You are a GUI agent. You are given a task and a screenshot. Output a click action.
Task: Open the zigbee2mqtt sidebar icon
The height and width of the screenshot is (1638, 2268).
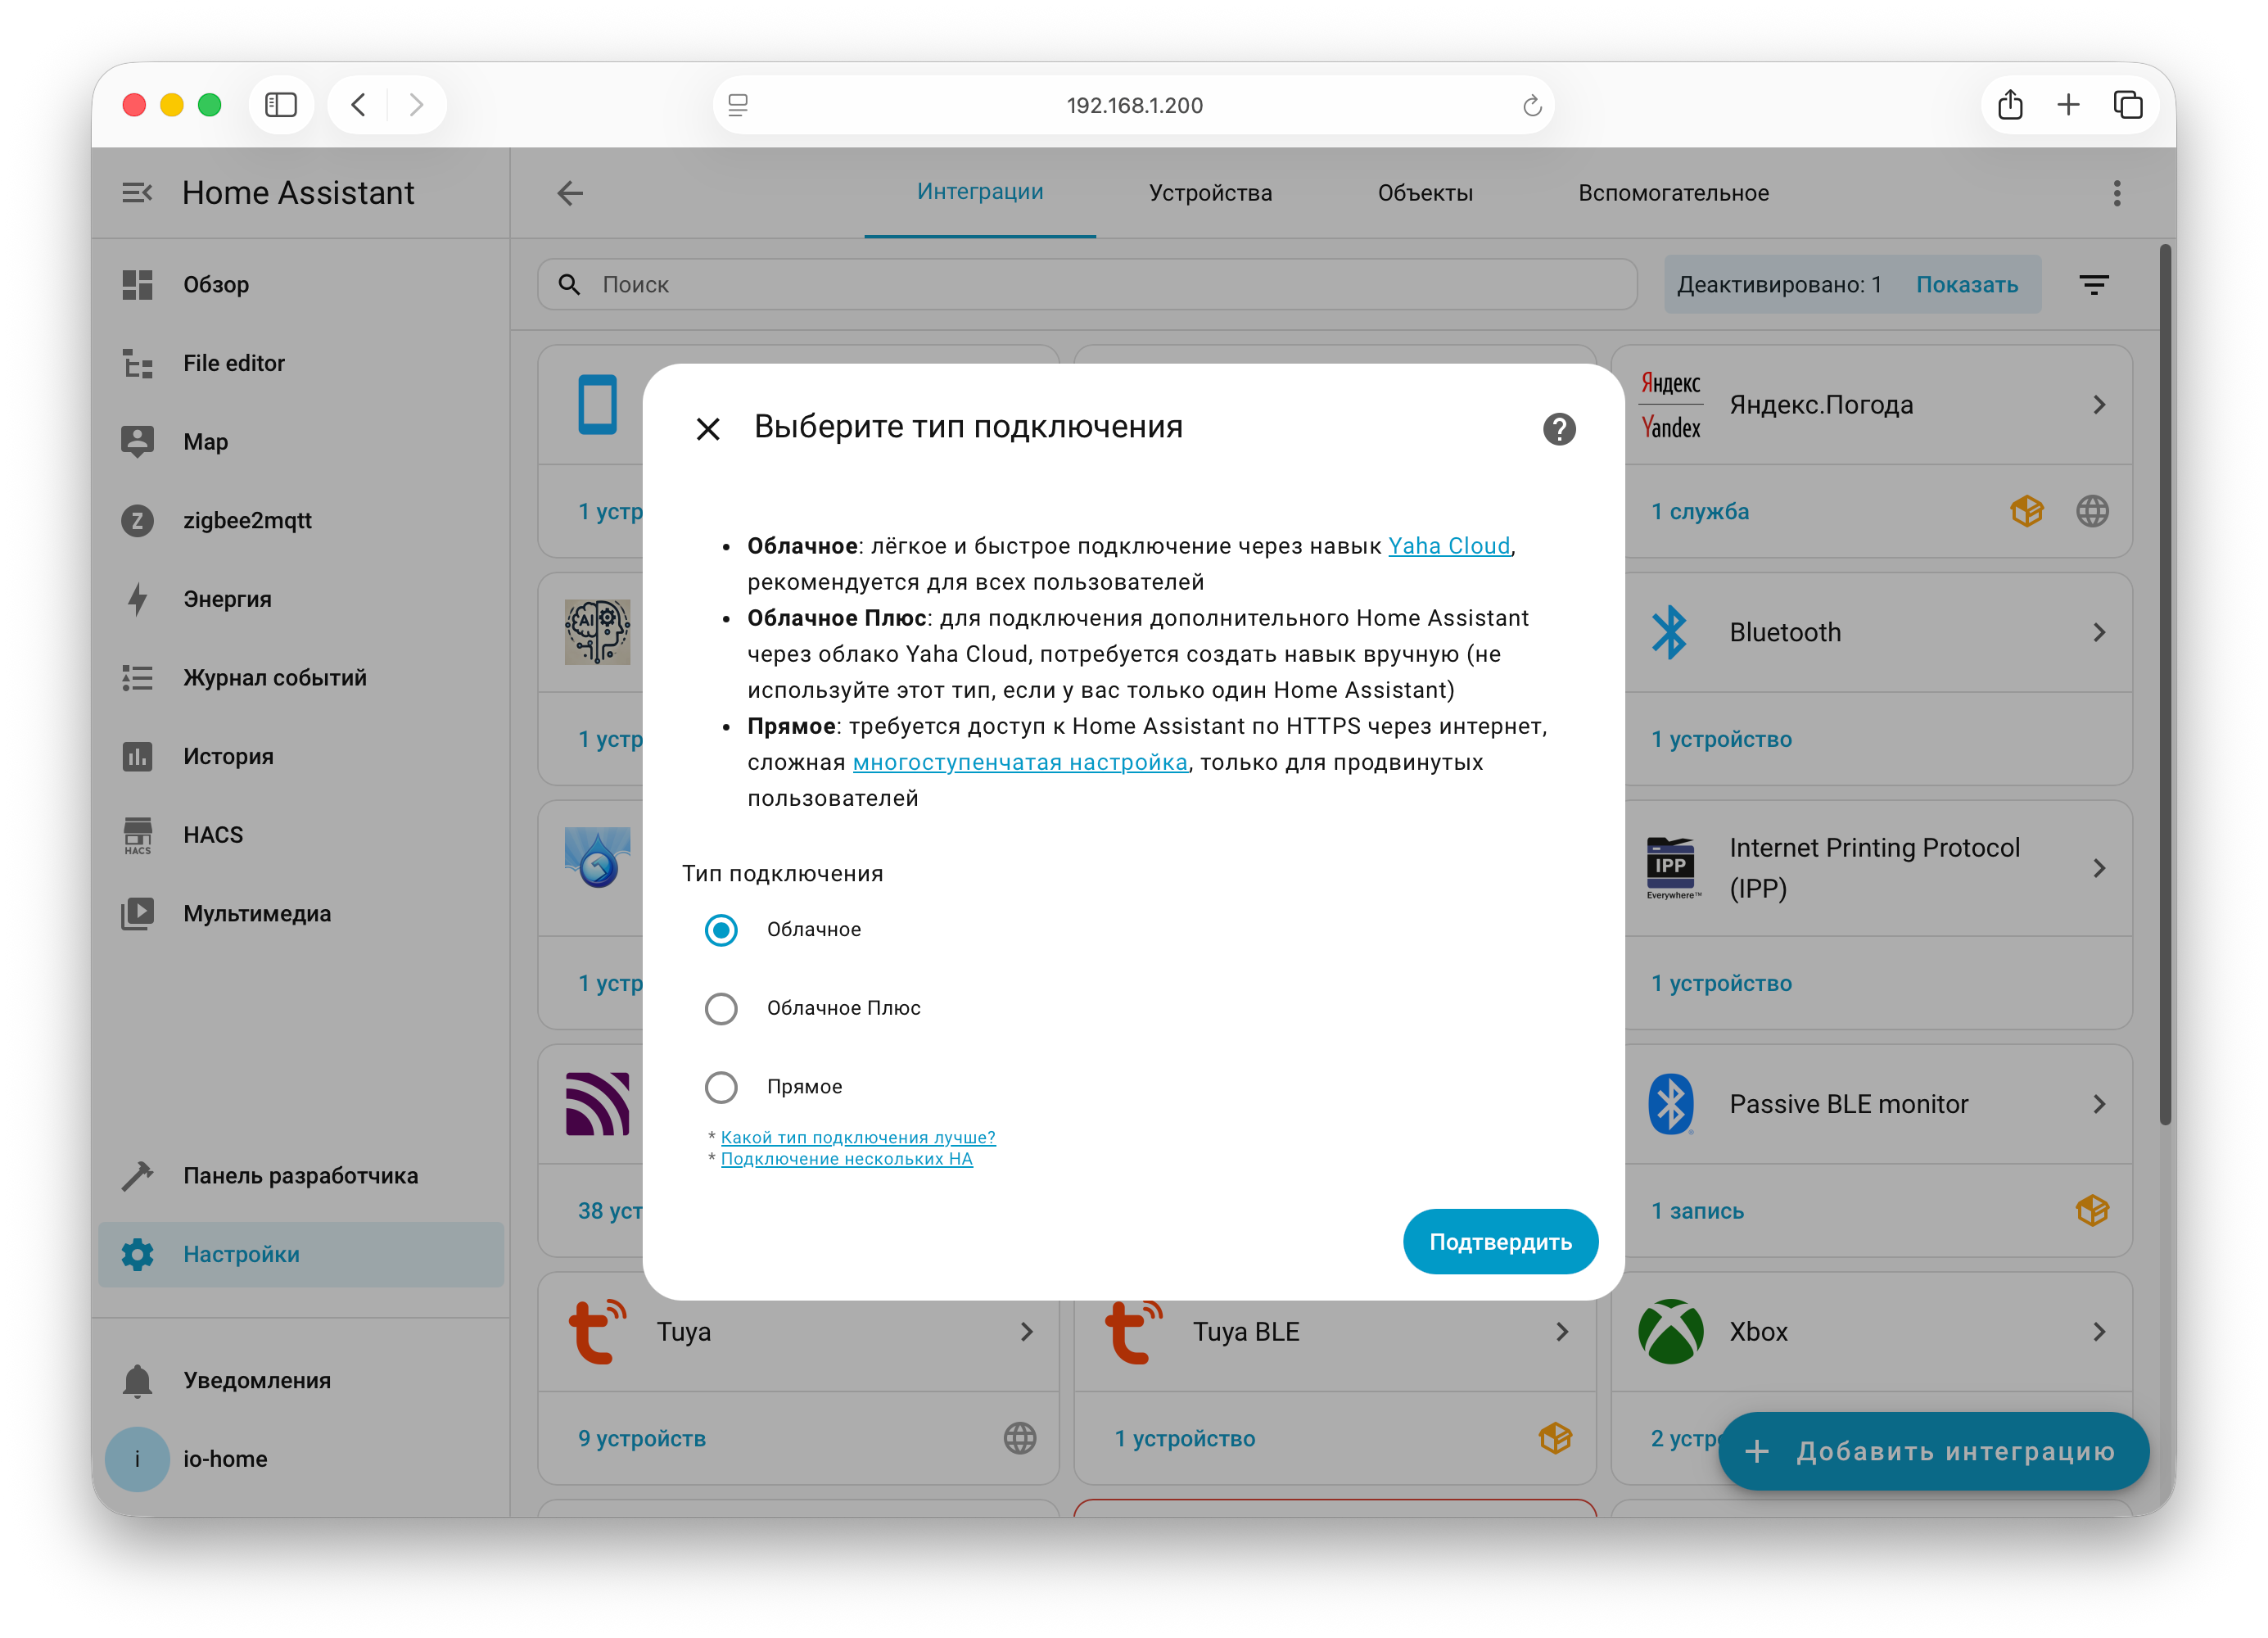click(x=138, y=521)
